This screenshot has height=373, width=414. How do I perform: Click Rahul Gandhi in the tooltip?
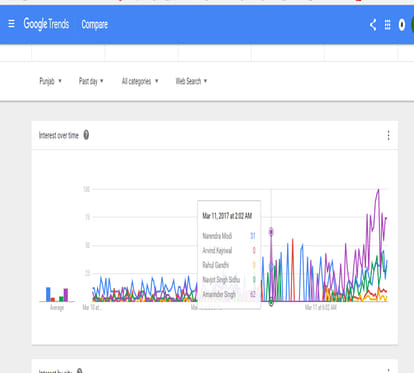point(216,265)
